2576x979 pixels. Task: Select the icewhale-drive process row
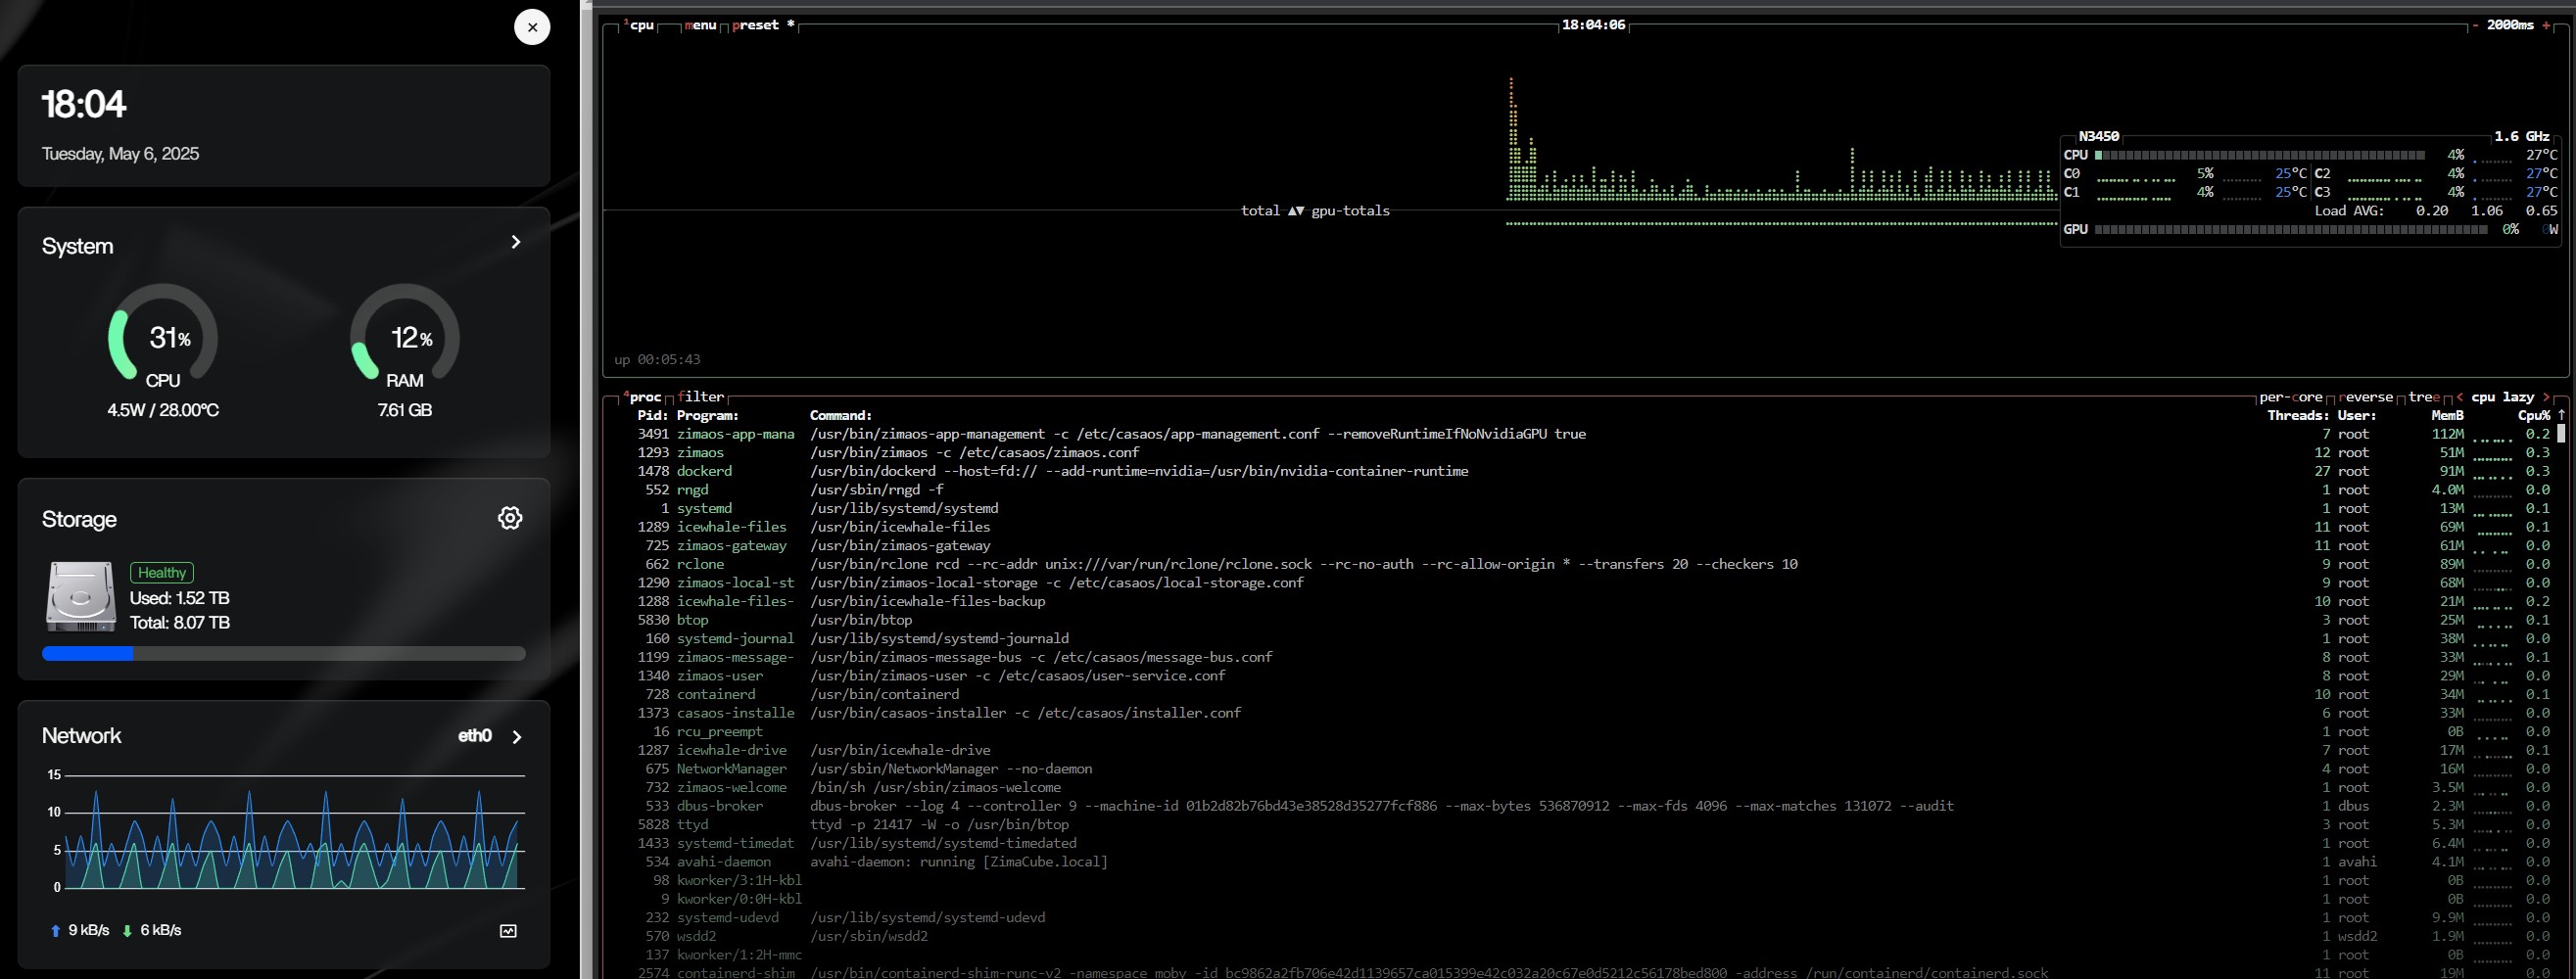(x=1593, y=750)
